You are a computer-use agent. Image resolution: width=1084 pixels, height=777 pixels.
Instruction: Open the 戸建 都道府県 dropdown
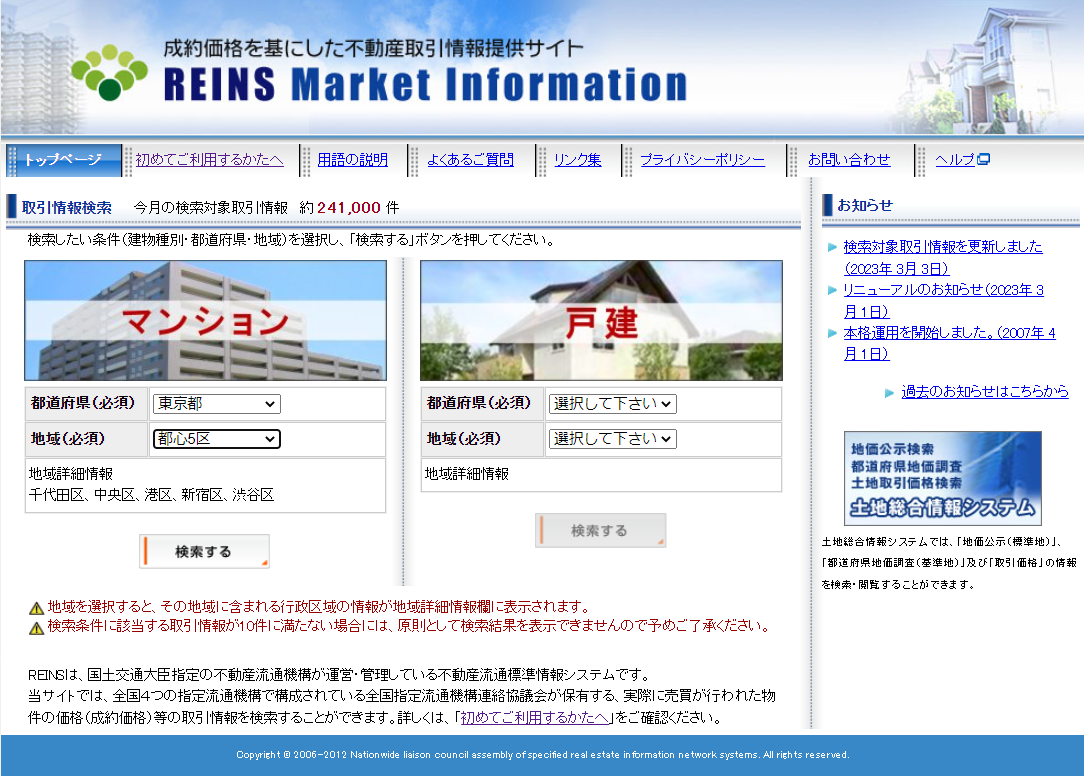point(613,404)
